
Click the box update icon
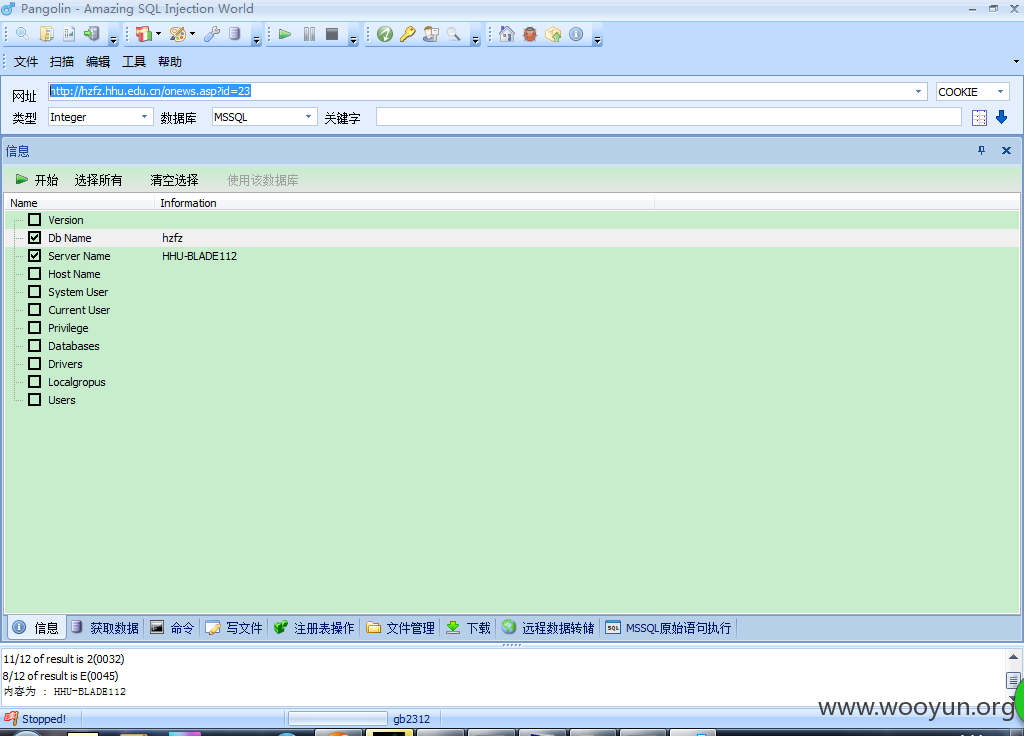click(x=553, y=34)
